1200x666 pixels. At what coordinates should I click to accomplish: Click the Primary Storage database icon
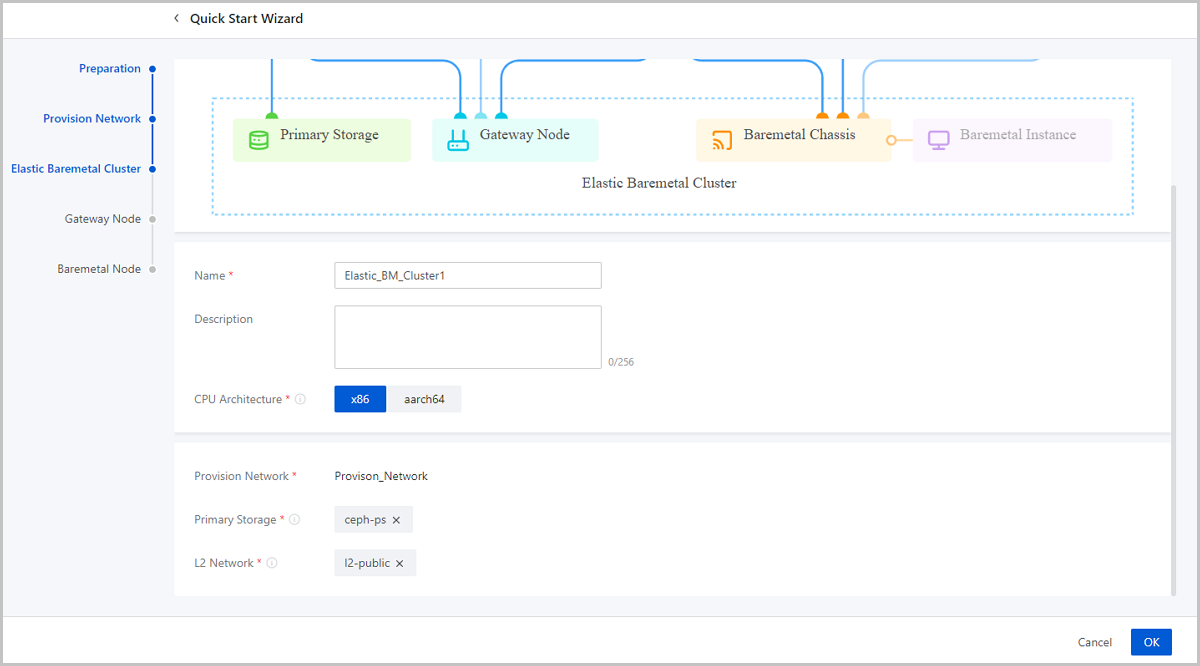tap(258, 140)
